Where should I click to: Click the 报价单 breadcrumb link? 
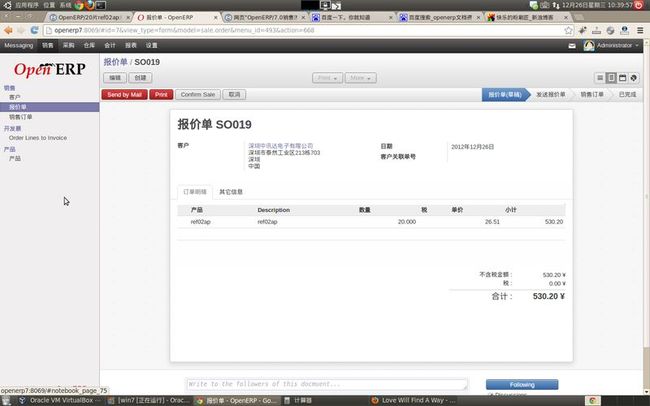[115, 62]
